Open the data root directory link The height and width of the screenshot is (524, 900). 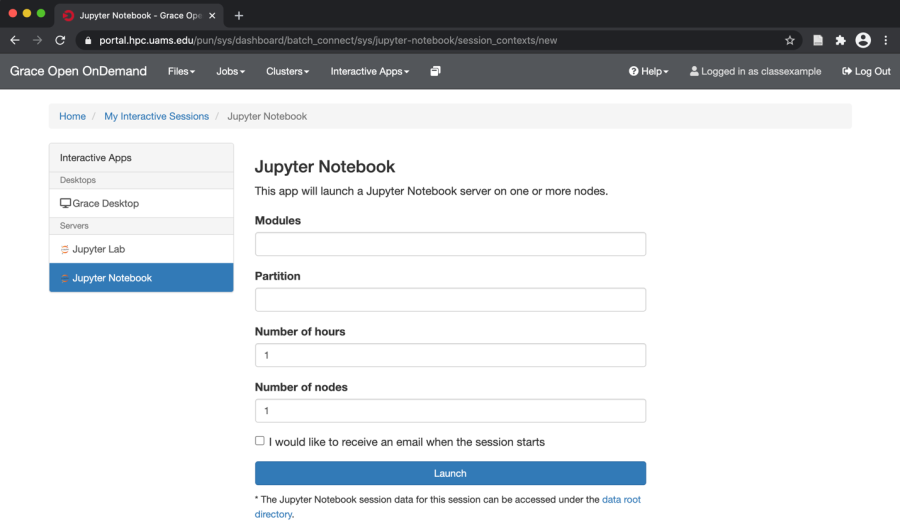pos(621,499)
